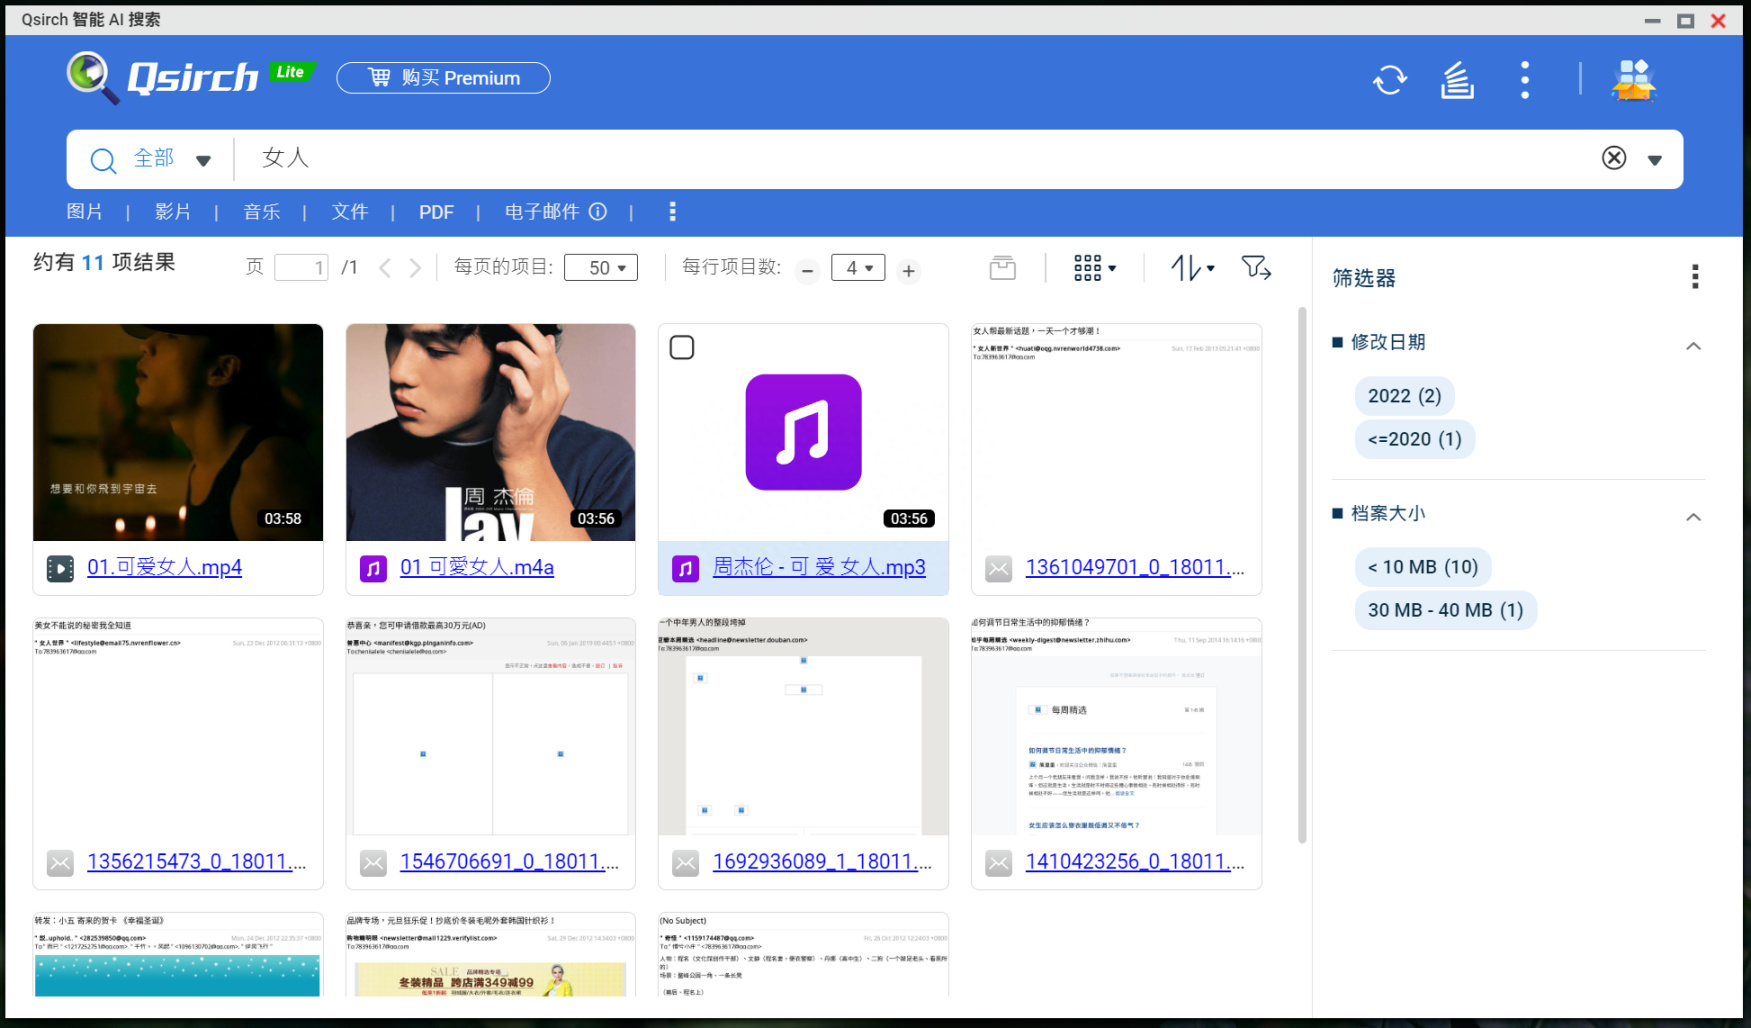
Task: Click the refresh sync icon in header
Action: [1390, 79]
